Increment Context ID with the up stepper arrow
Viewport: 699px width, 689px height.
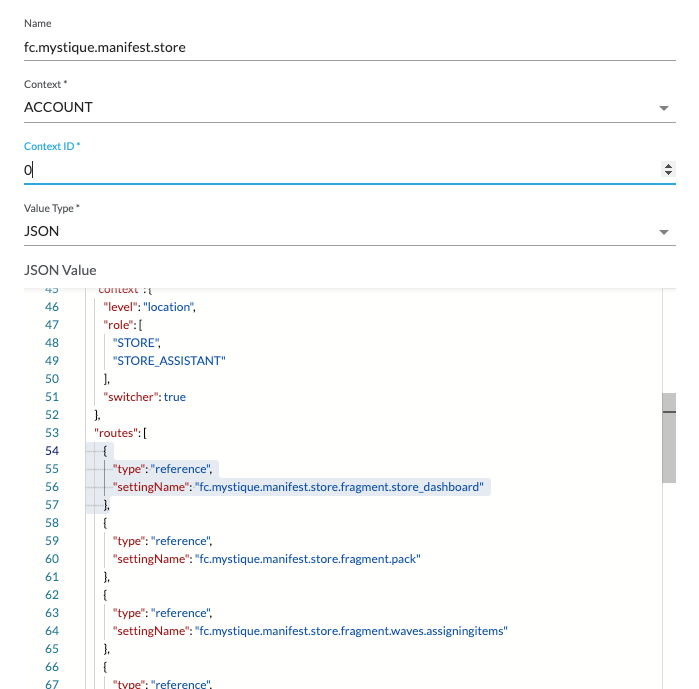point(669,166)
